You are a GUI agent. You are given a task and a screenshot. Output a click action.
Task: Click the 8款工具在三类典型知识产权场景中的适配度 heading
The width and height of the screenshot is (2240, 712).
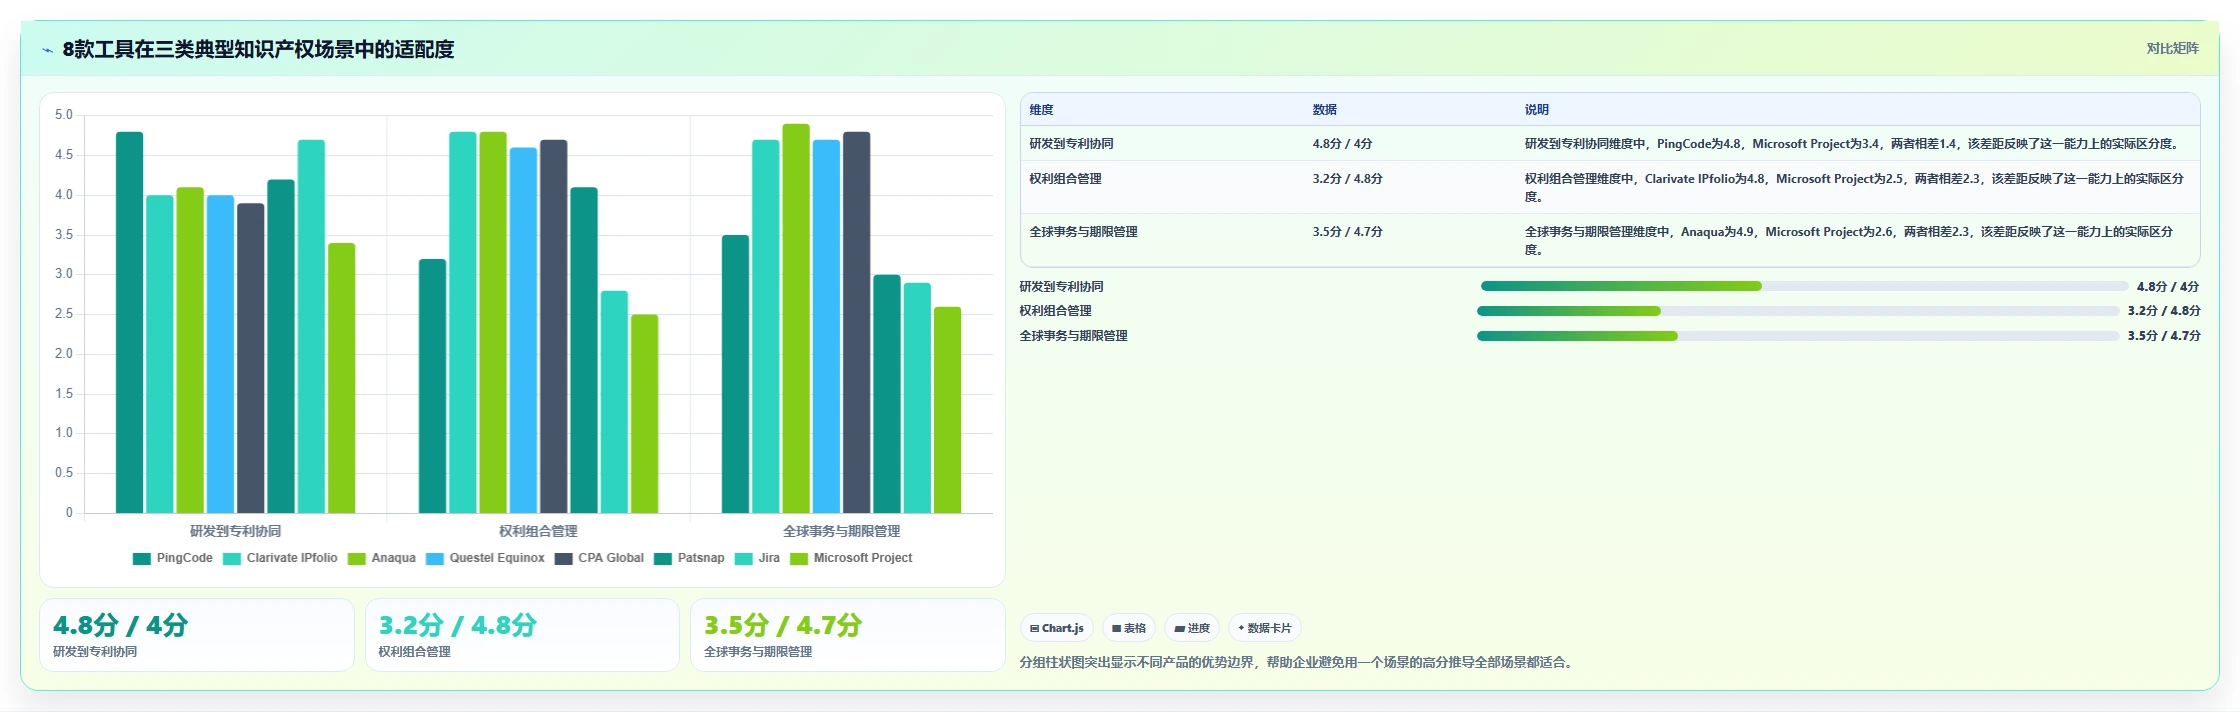point(258,50)
